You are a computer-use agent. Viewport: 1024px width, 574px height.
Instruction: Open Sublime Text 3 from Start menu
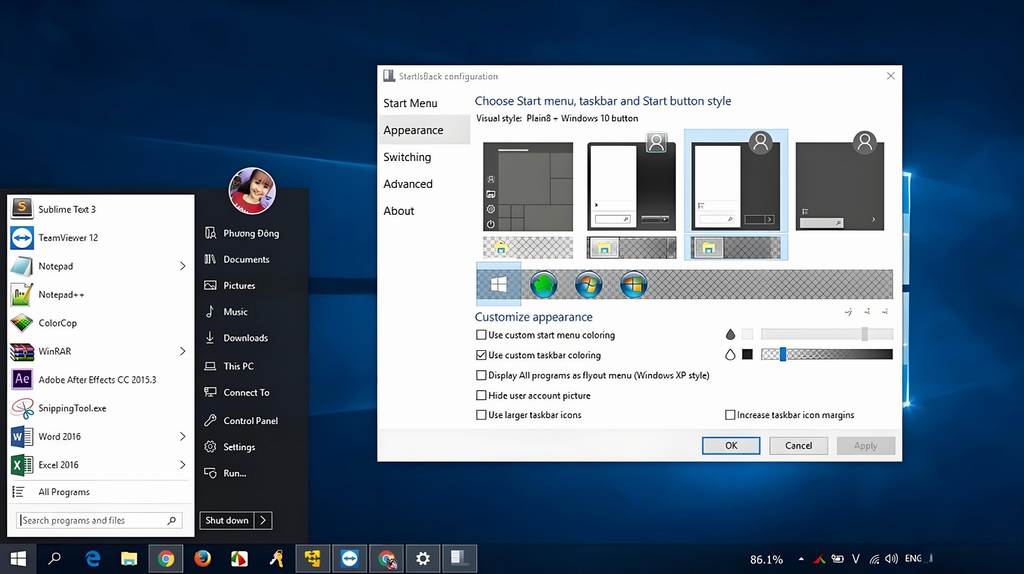pyautogui.click(x=67, y=209)
